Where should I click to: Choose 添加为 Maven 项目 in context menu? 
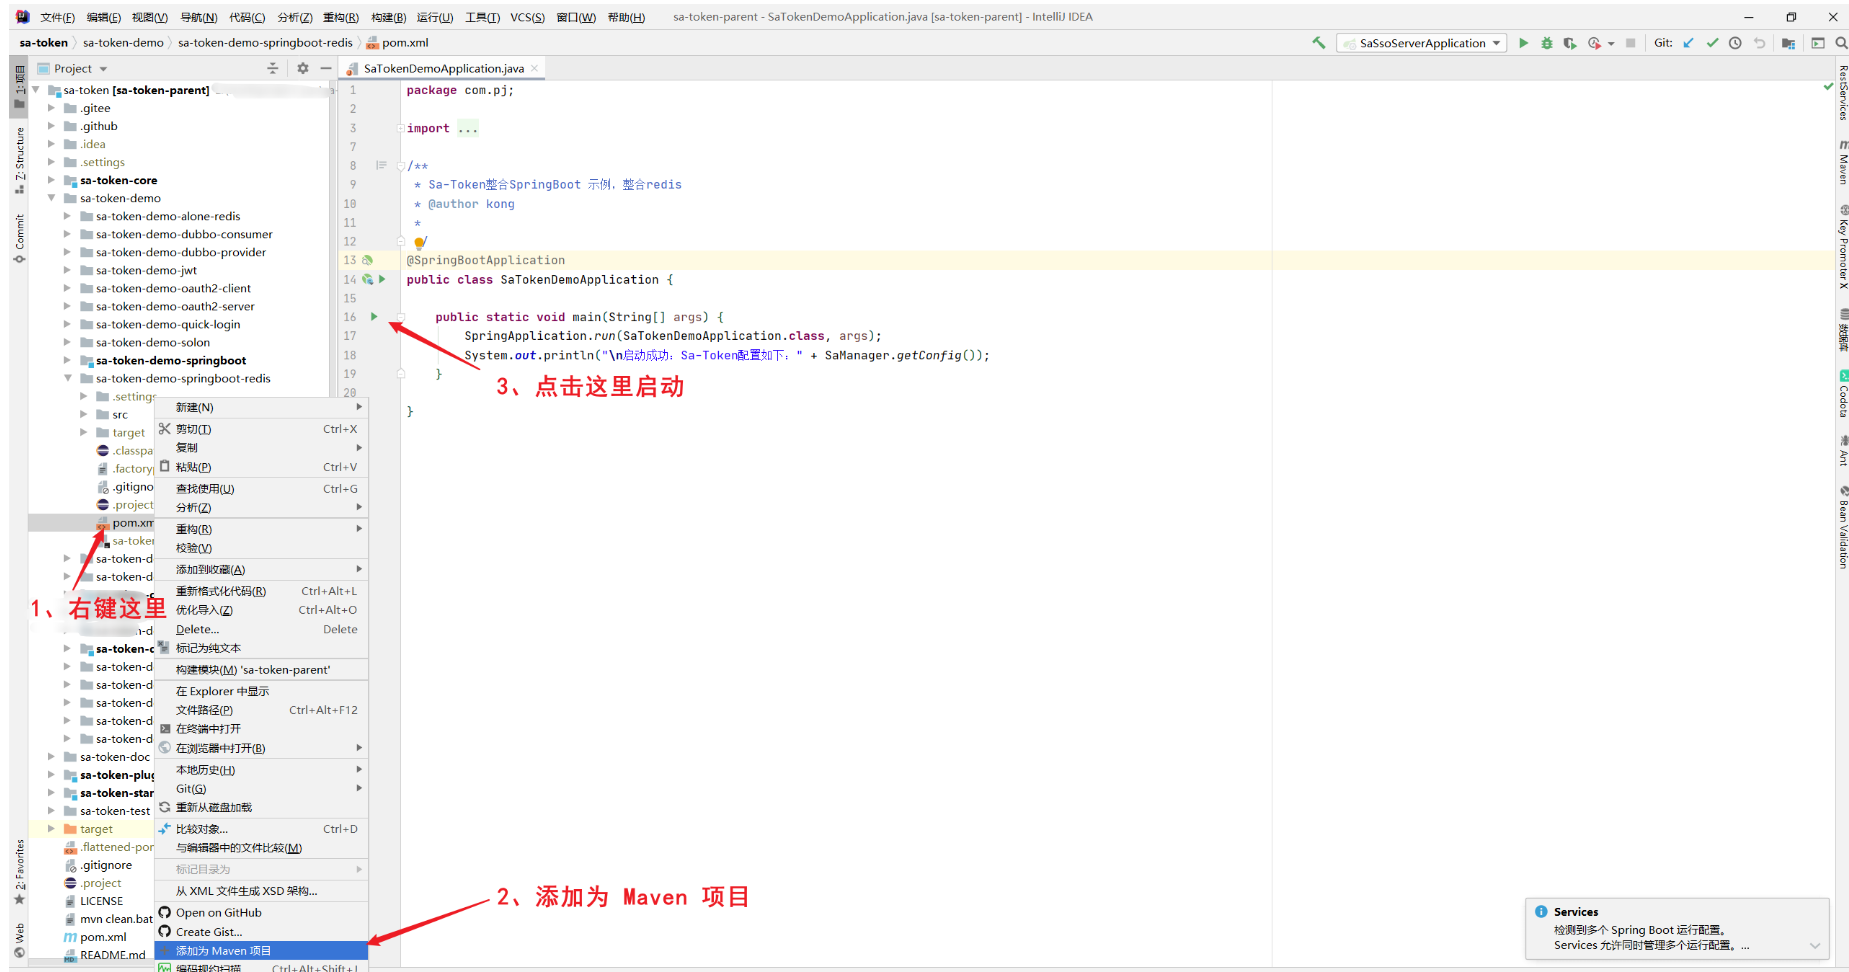pyautogui.click(x=262, y=950)
